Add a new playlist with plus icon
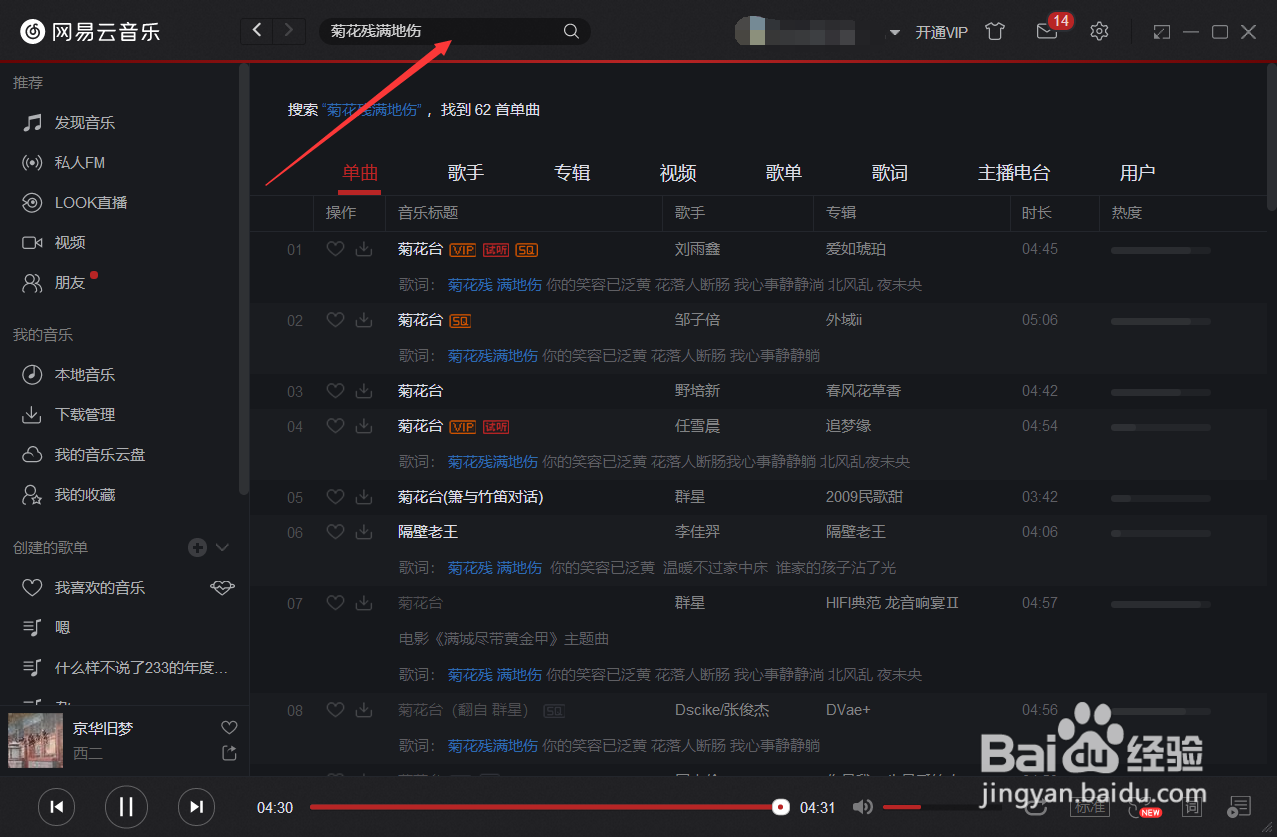Image resolution: width=1277 pixels, height=837 pixels. (x=197, y=547)
